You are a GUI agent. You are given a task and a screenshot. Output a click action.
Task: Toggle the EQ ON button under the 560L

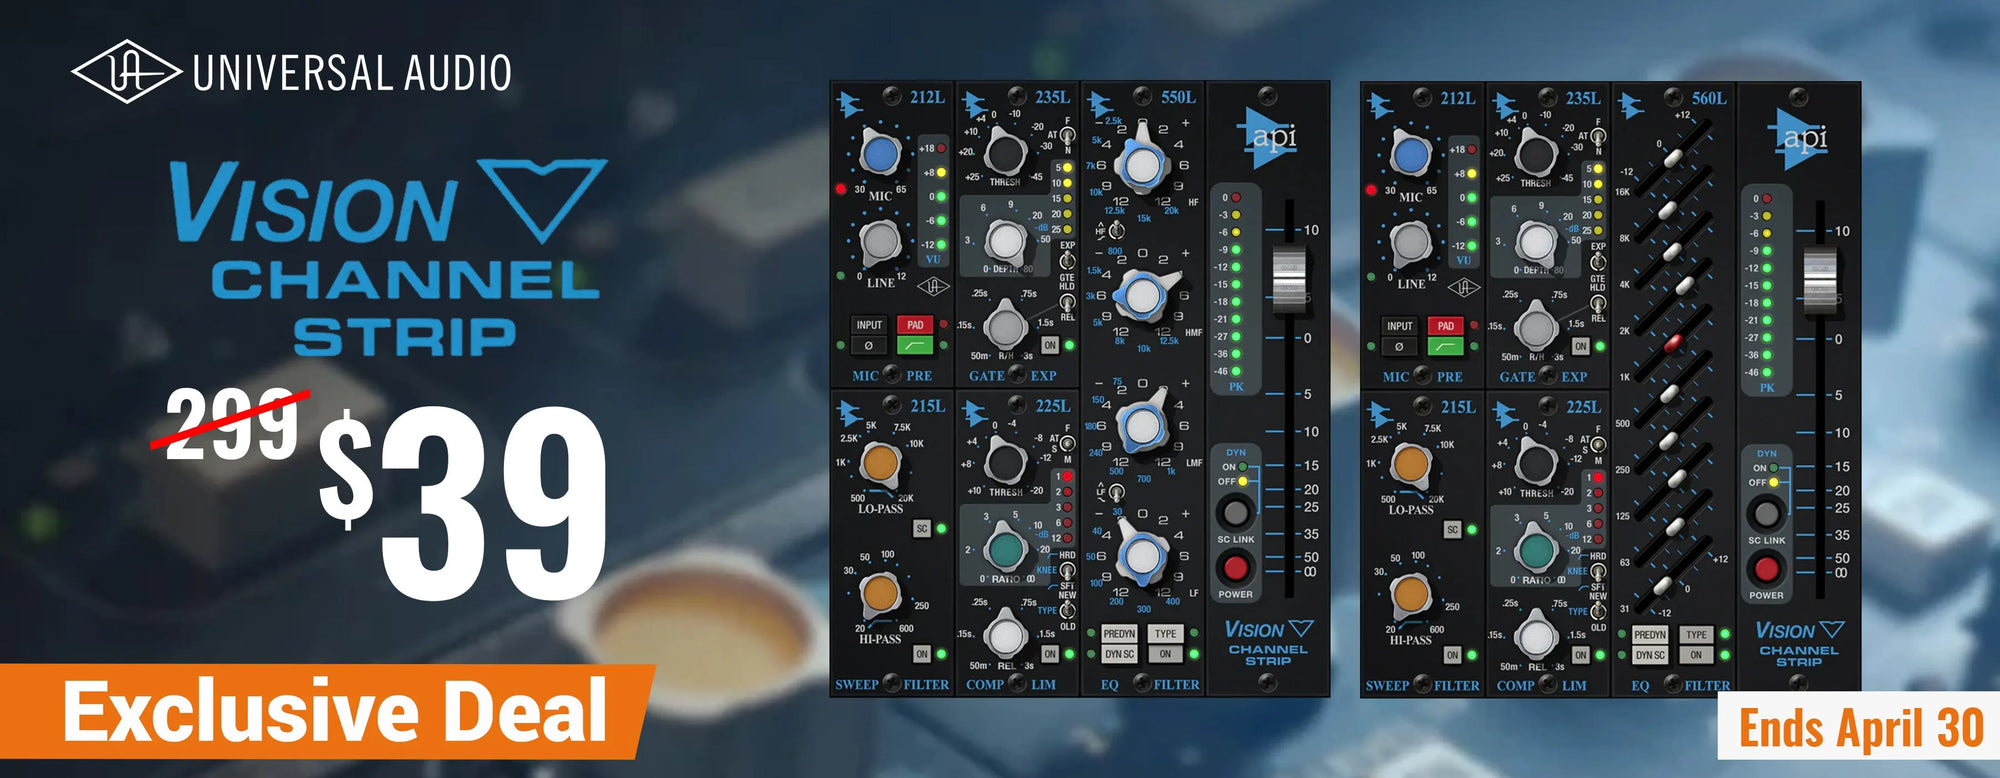pyautogui.click(x=1697, y=655)
